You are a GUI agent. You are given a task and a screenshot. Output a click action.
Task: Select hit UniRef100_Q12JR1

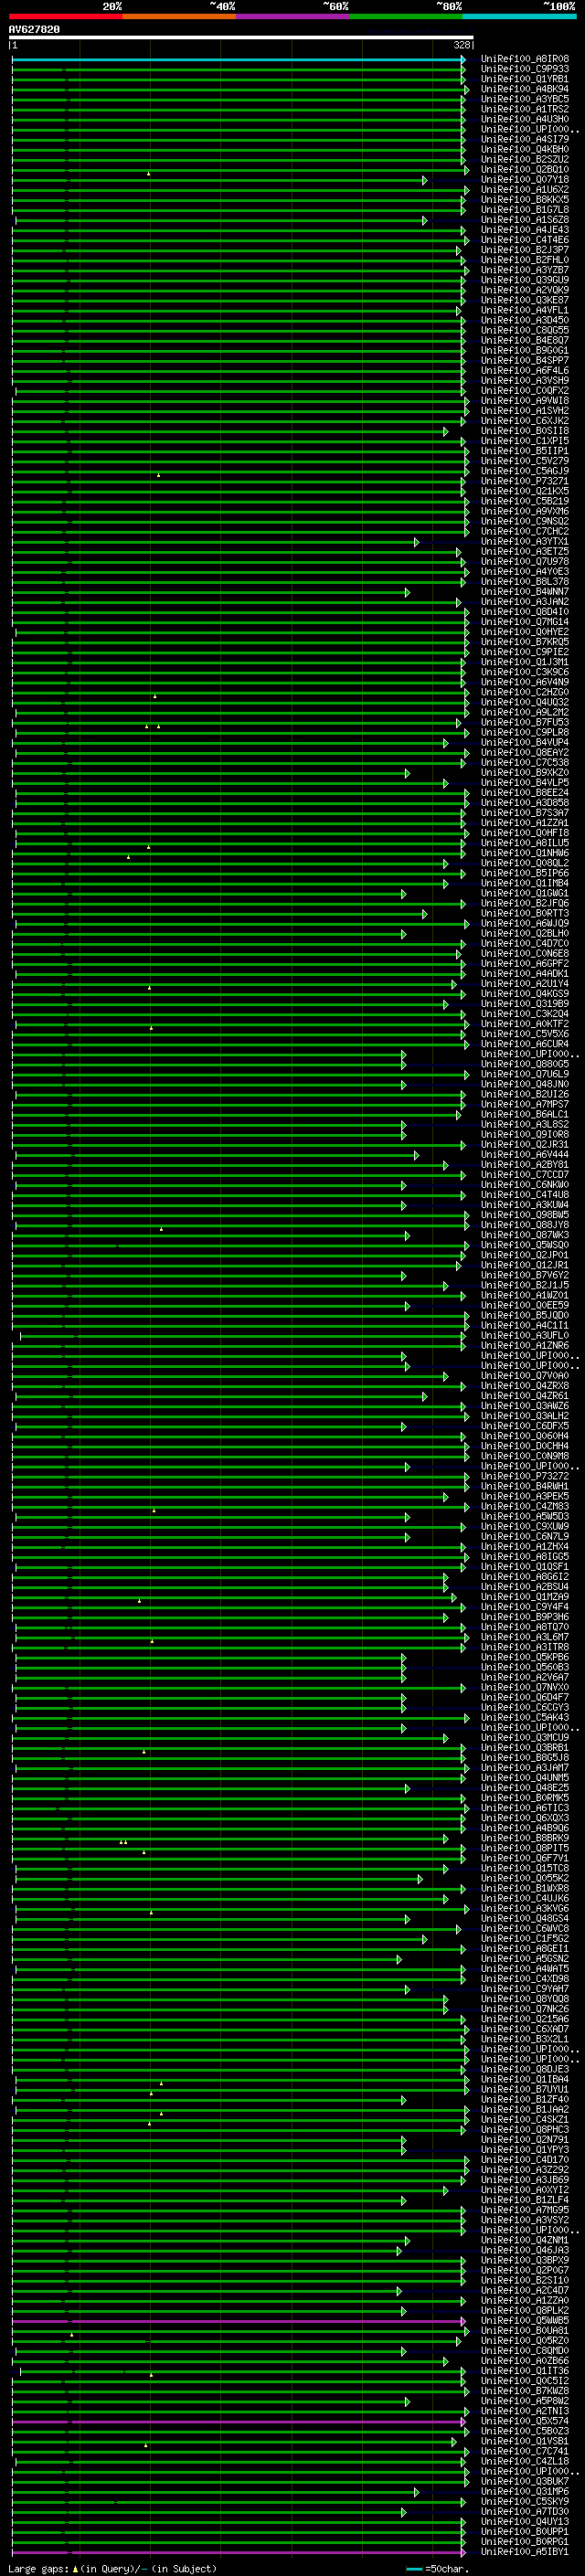pyautogui.click(x=525, y=1265)
